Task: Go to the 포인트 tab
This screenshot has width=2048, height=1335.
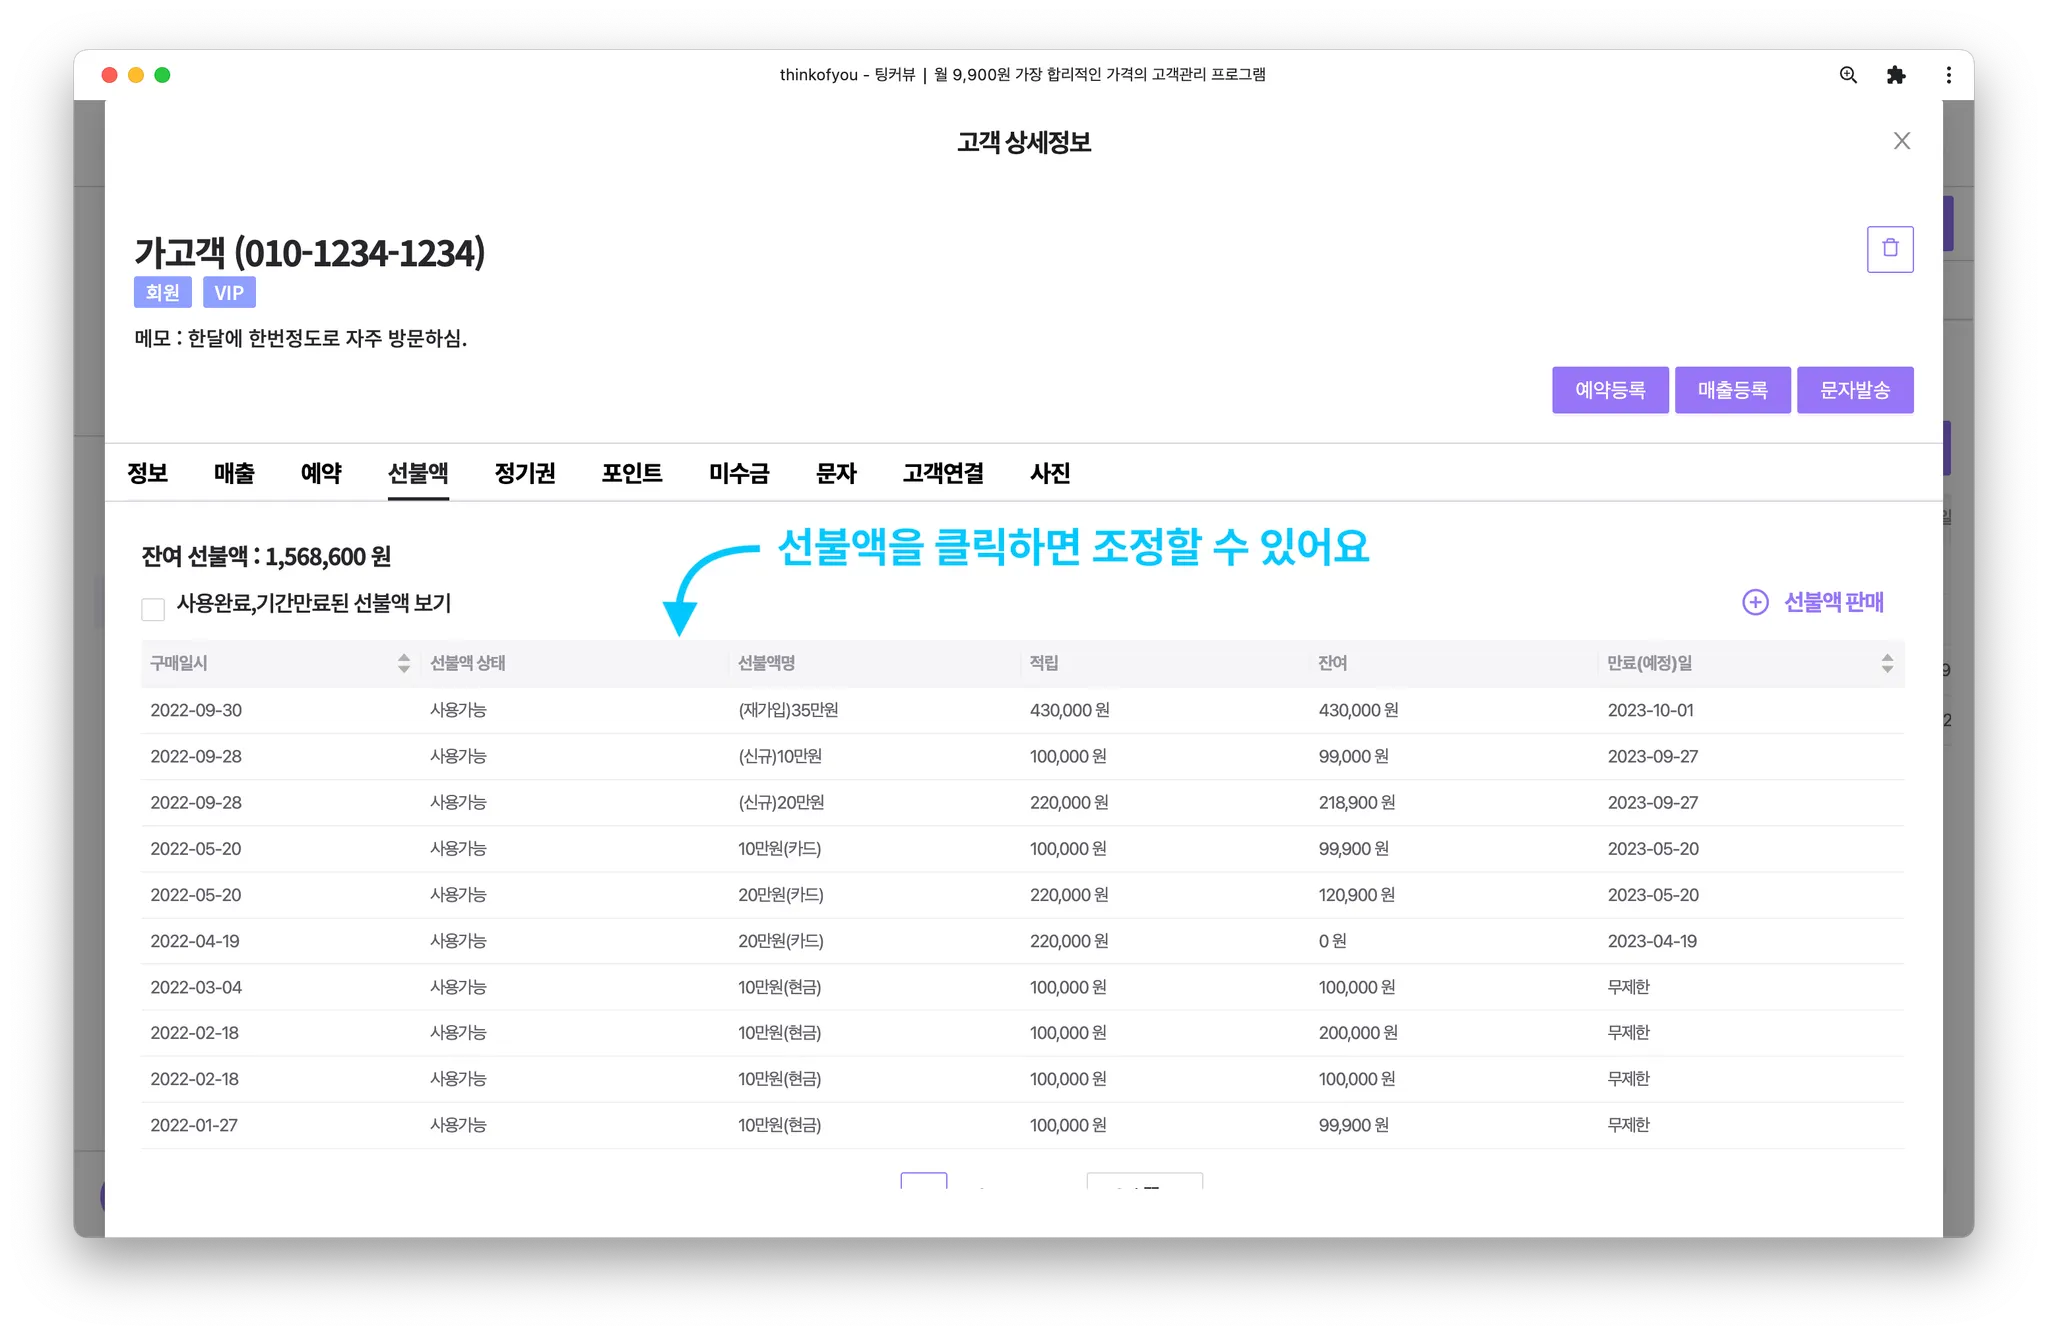Action: [631, 473]
